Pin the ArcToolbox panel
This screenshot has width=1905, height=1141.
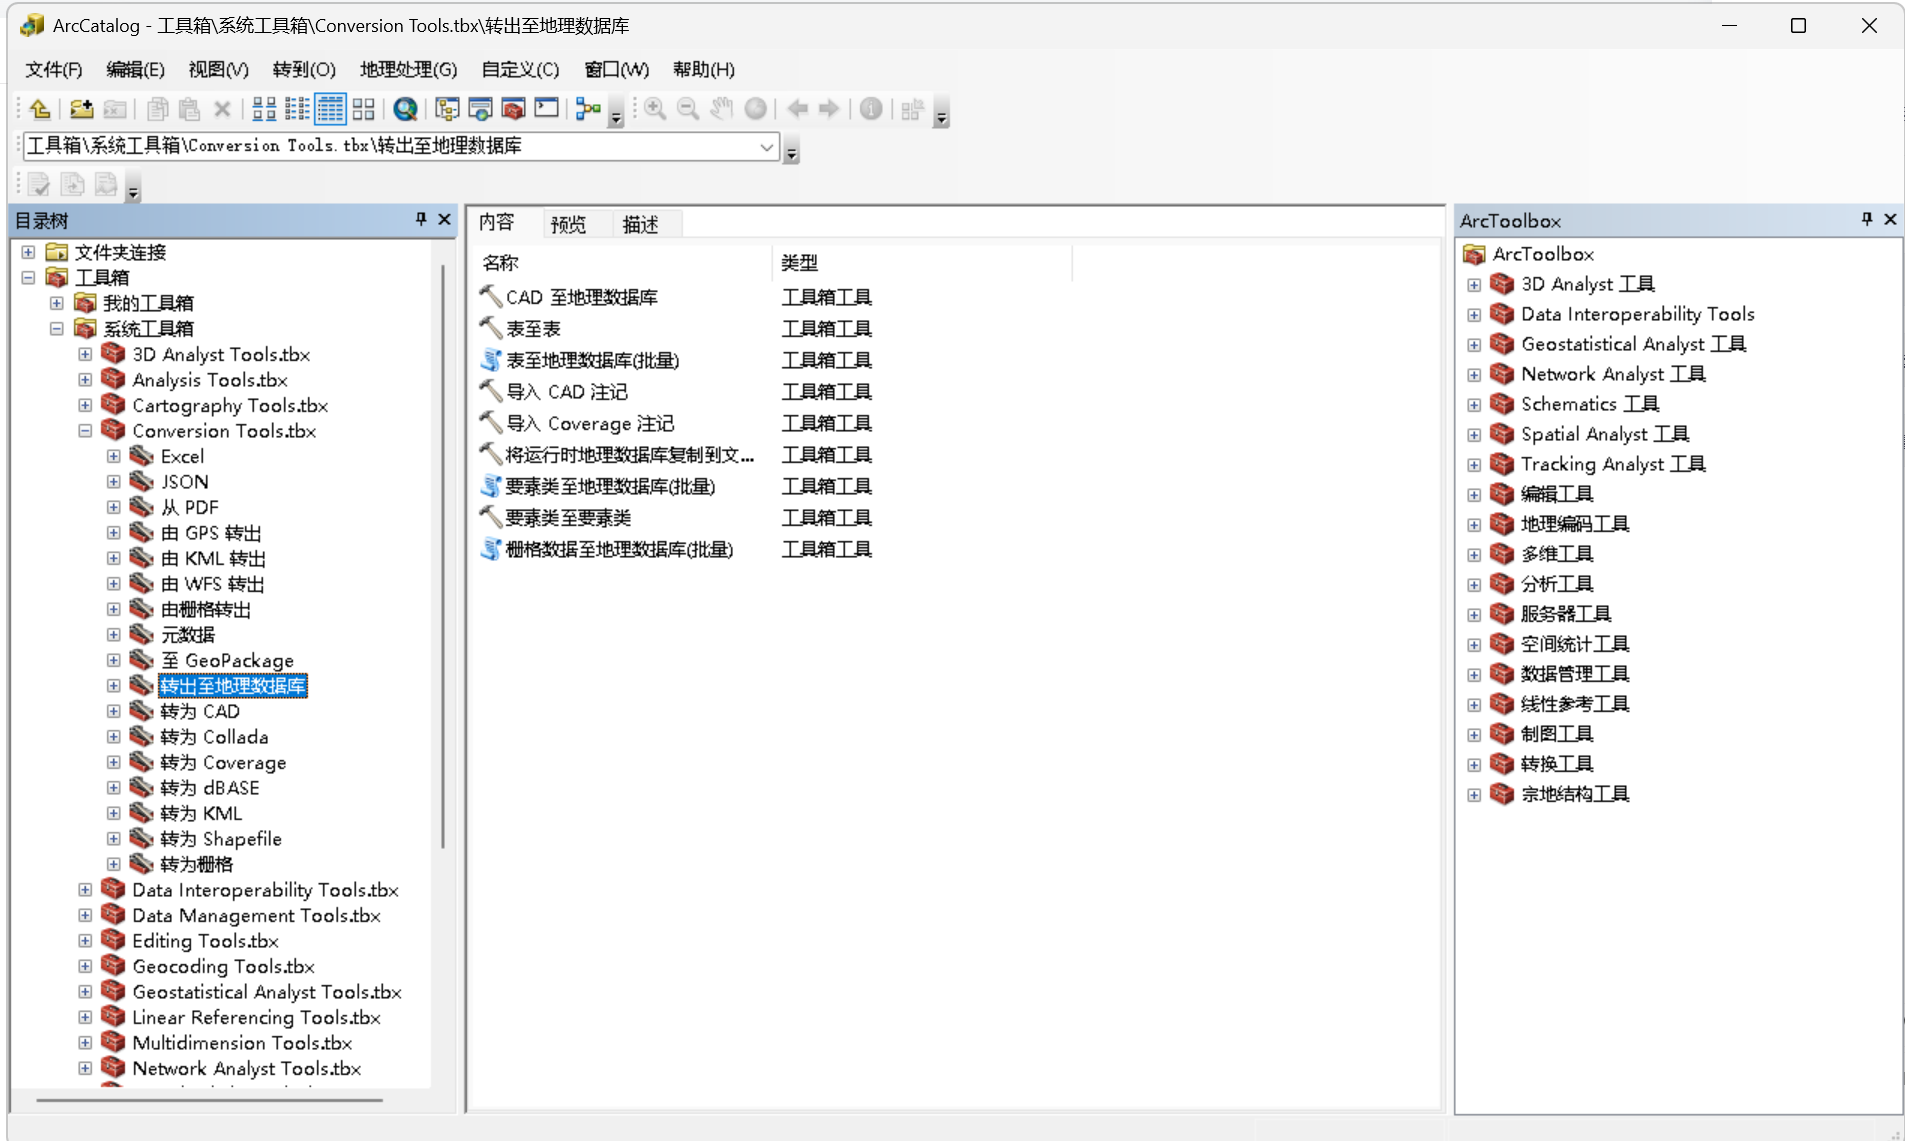(x=1866, y=219)
